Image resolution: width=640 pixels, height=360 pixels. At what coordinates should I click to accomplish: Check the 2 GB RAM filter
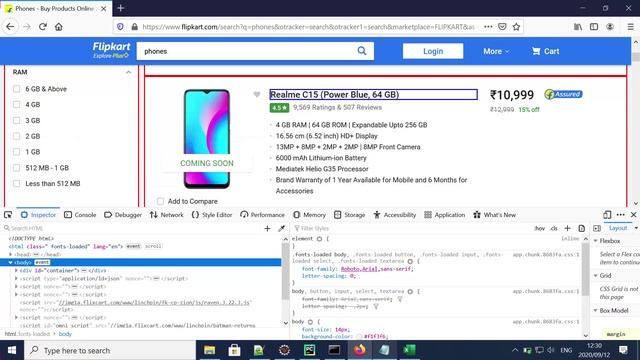pos(16,136)
